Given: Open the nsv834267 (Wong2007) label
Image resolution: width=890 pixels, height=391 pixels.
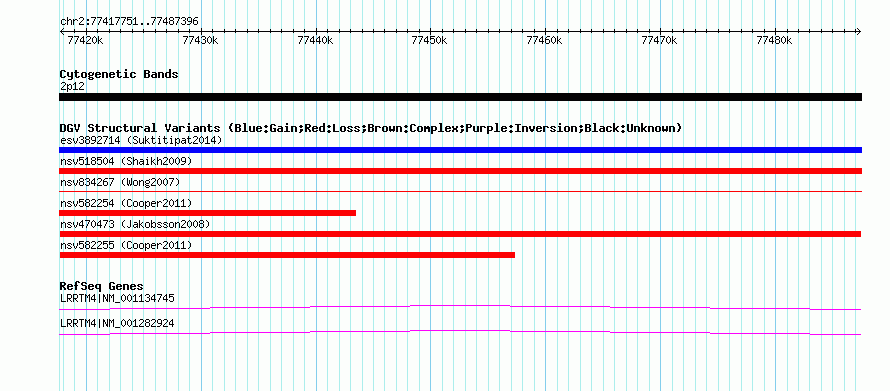Looking at the screenshot, I should tap(120, 182).
